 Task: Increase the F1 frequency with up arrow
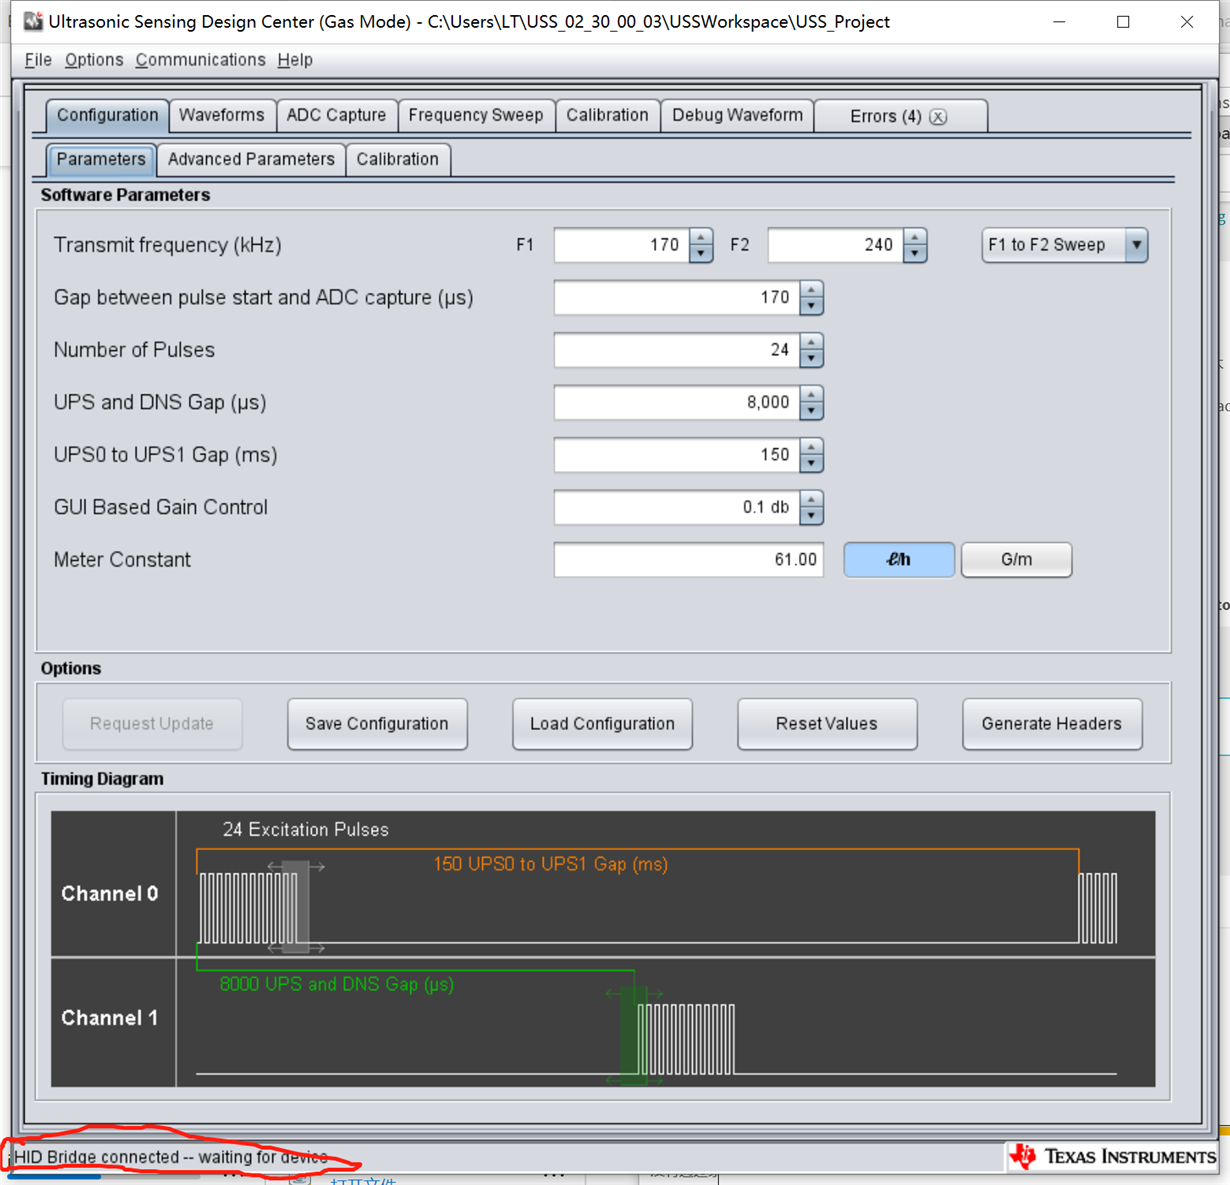(701, 237)
